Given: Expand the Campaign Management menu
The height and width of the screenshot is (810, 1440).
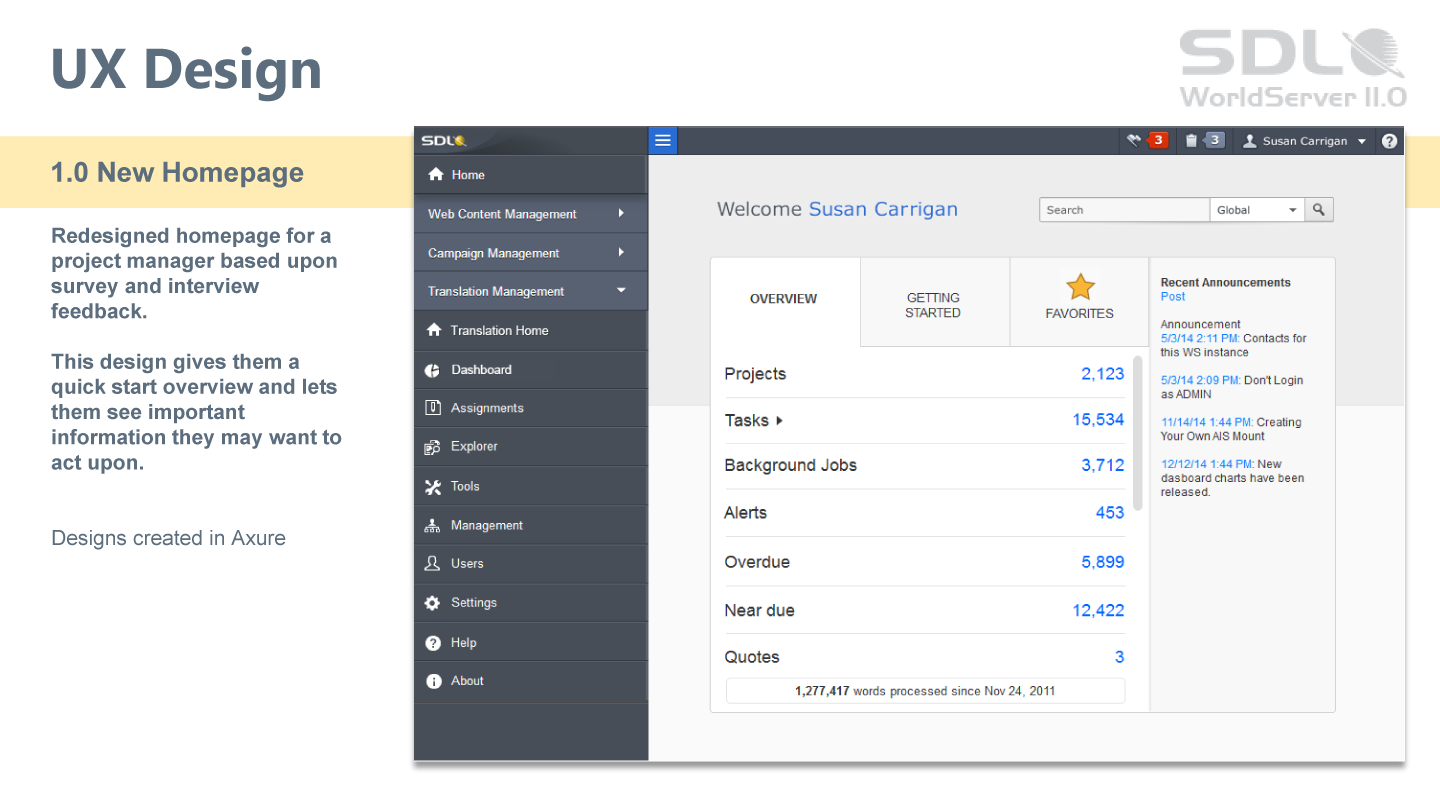Looking at the screenshot, I should (x=530, y=253).
